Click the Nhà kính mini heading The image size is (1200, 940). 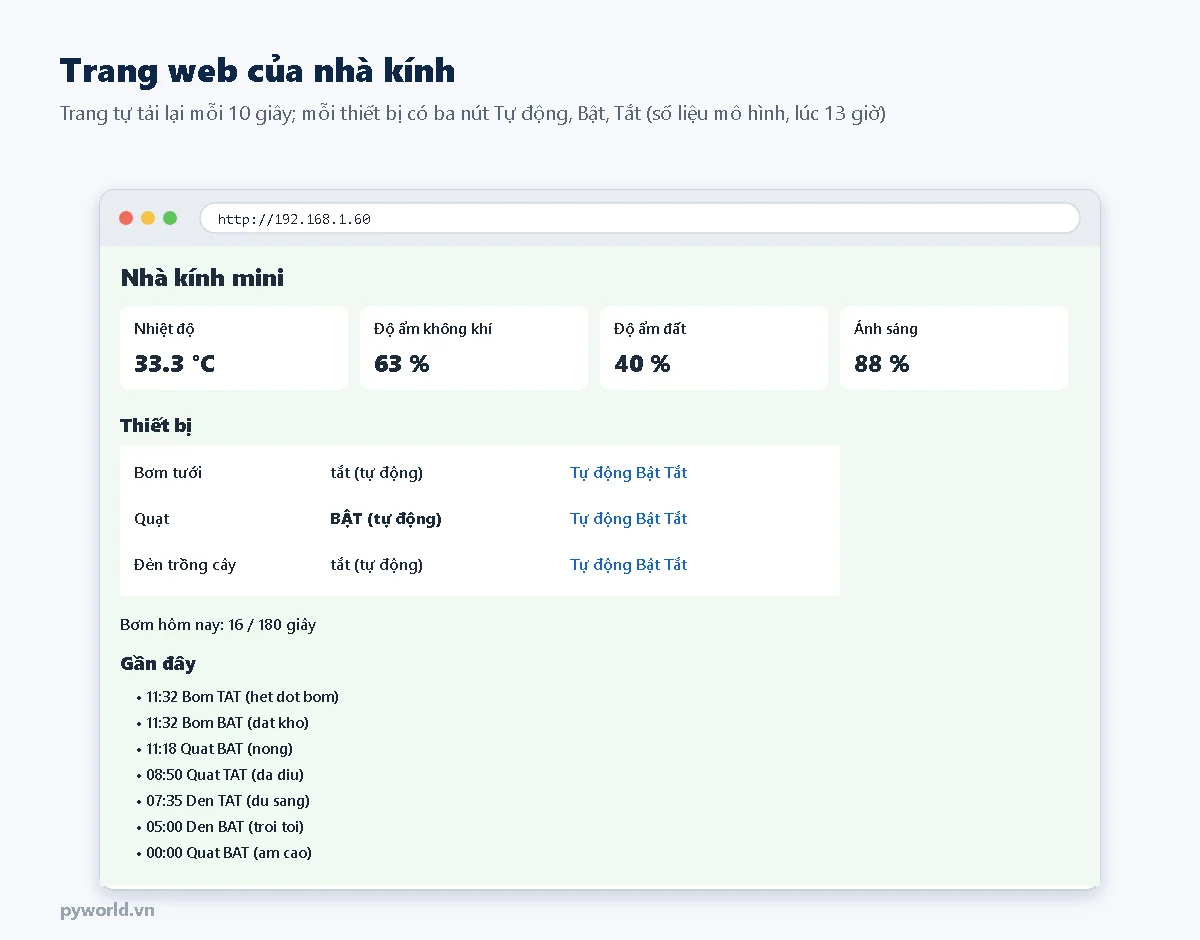[x=202, y=278]
